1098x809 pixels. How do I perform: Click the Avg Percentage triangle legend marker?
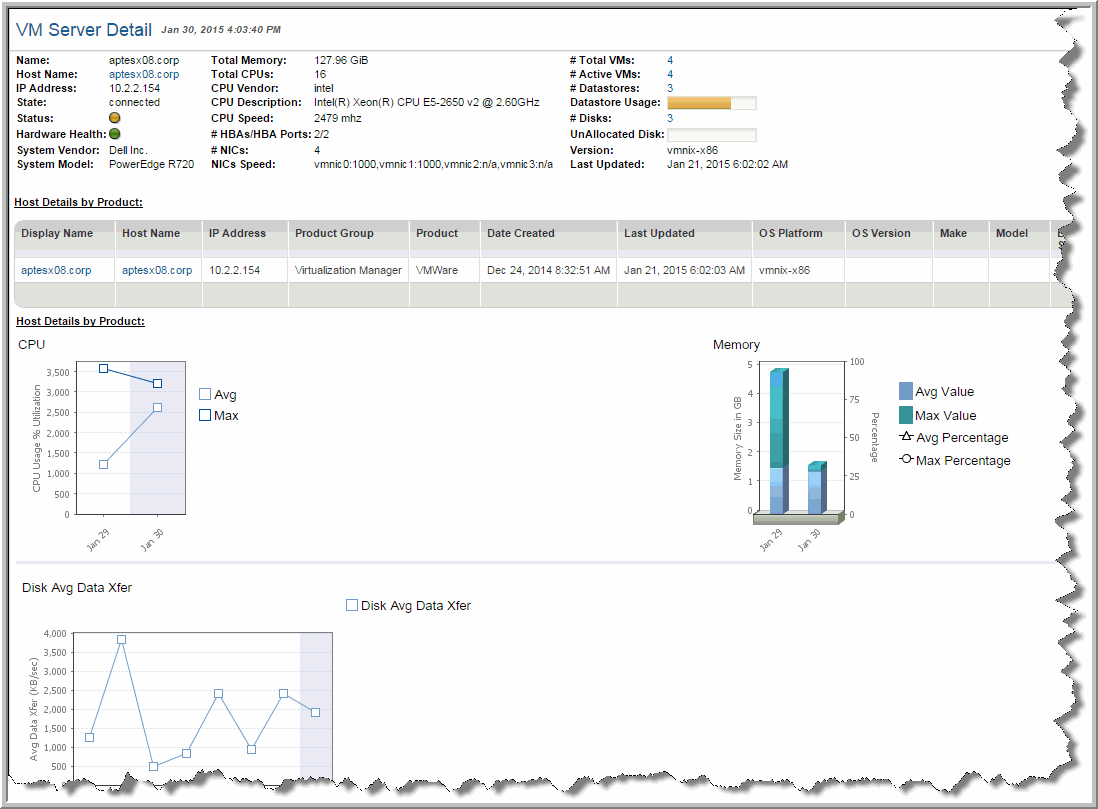906,437
